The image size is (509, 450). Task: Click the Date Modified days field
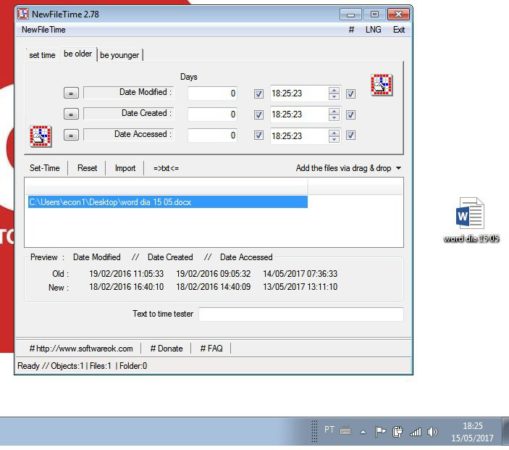coord(213,93)
